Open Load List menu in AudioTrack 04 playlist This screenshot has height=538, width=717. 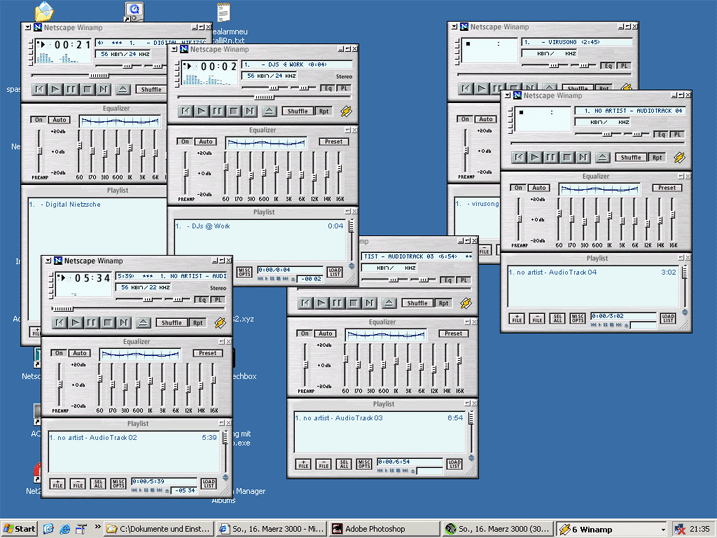[668, 318]
